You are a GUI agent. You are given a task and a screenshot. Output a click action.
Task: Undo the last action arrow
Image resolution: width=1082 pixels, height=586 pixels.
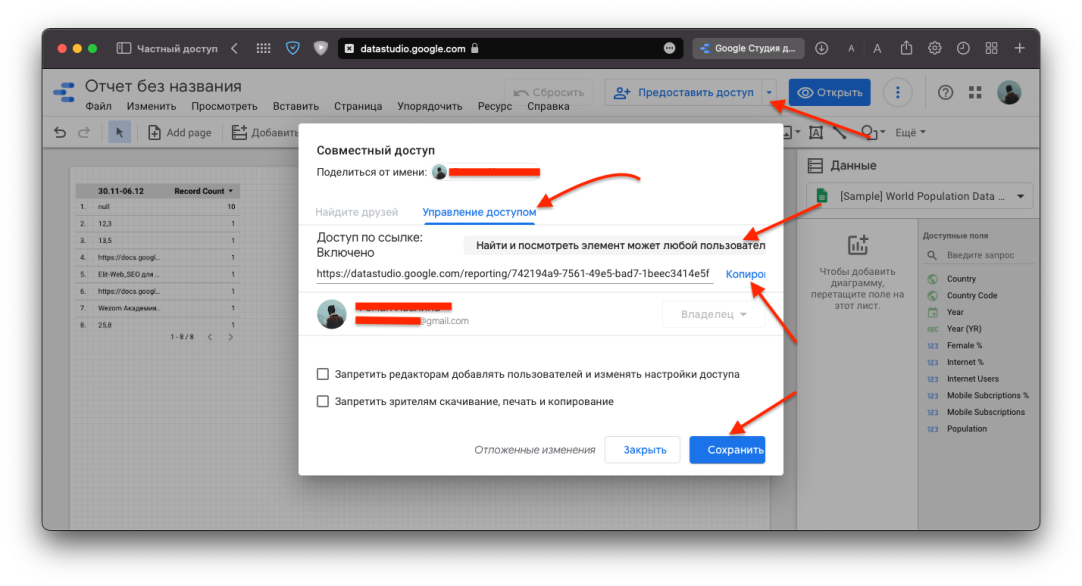60,132
